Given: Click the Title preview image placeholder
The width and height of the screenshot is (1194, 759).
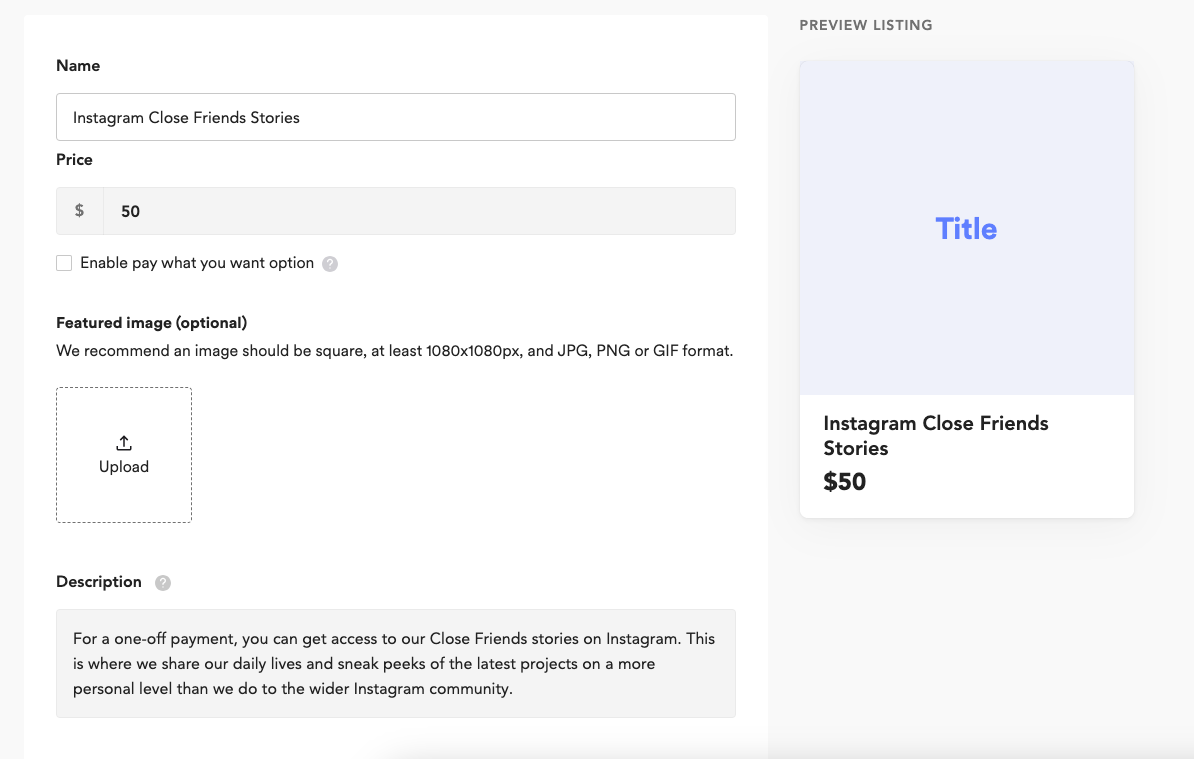Looking at the screenshot, I should (x=966, y=228).
